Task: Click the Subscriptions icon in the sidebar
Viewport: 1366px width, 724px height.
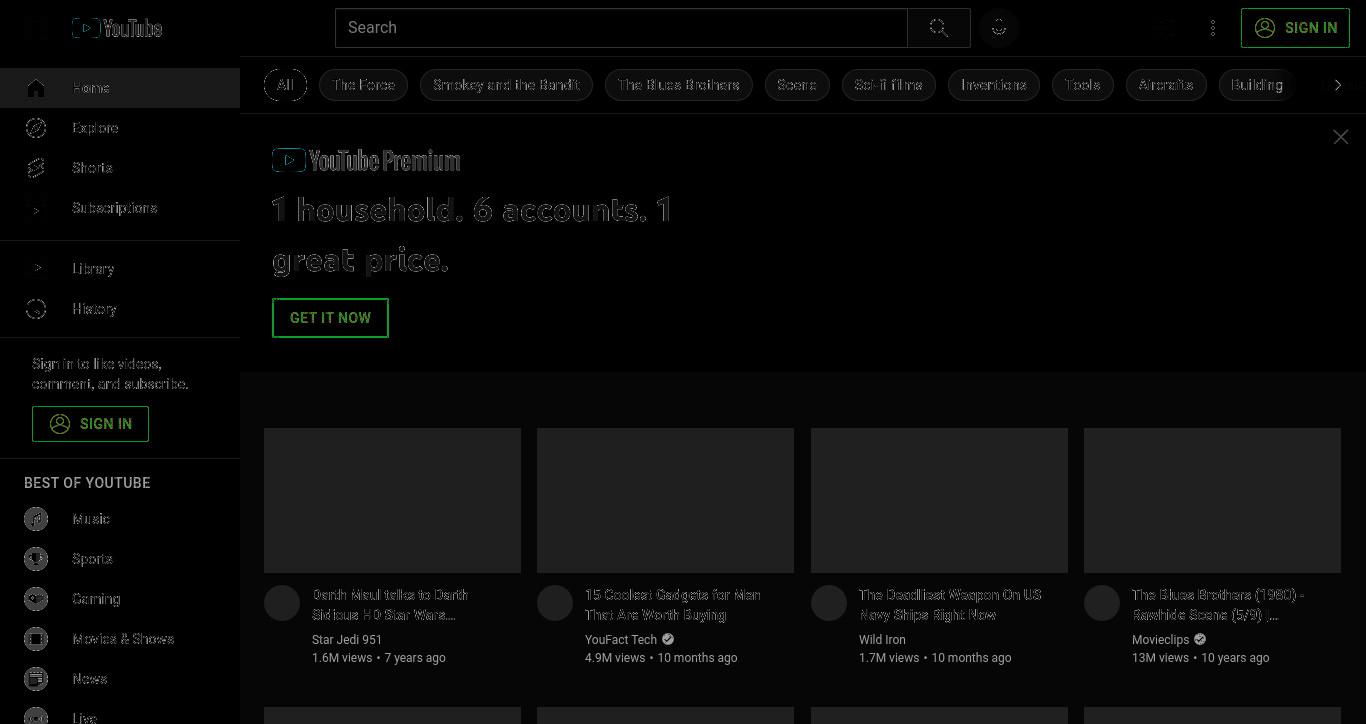Action: coord(36,208)
